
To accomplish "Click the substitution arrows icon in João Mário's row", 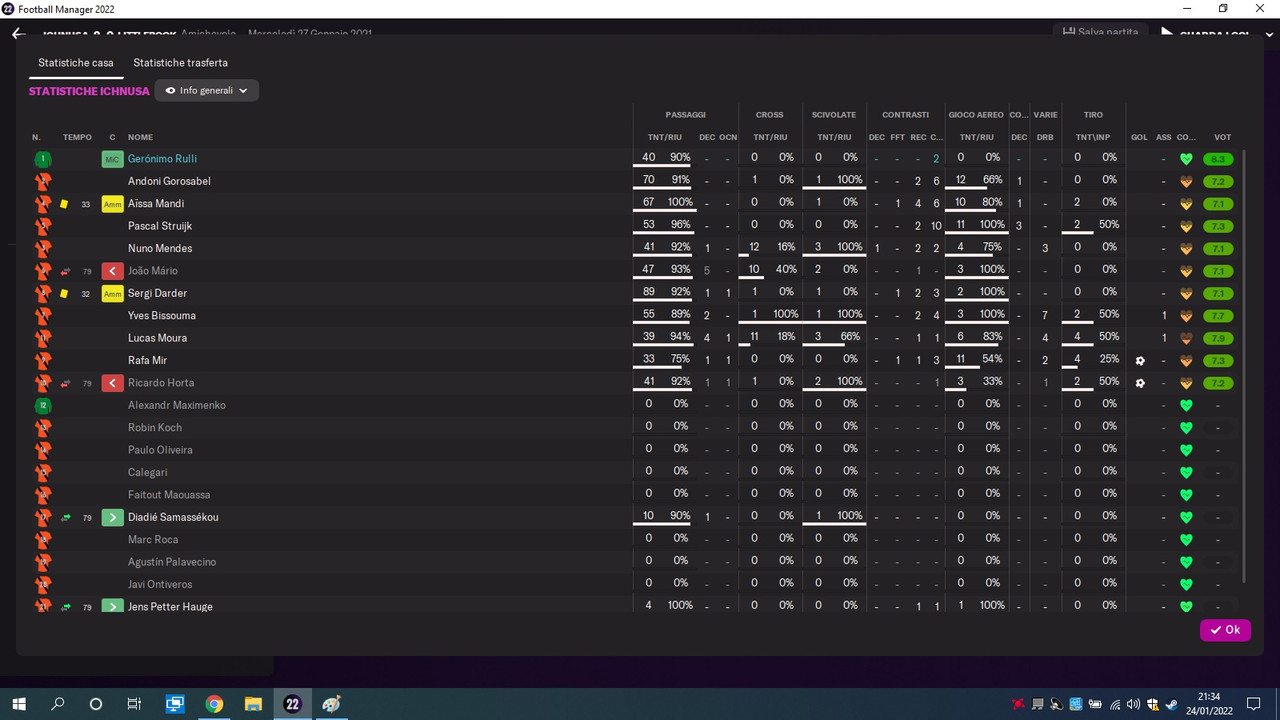I will tap(65, 271).
